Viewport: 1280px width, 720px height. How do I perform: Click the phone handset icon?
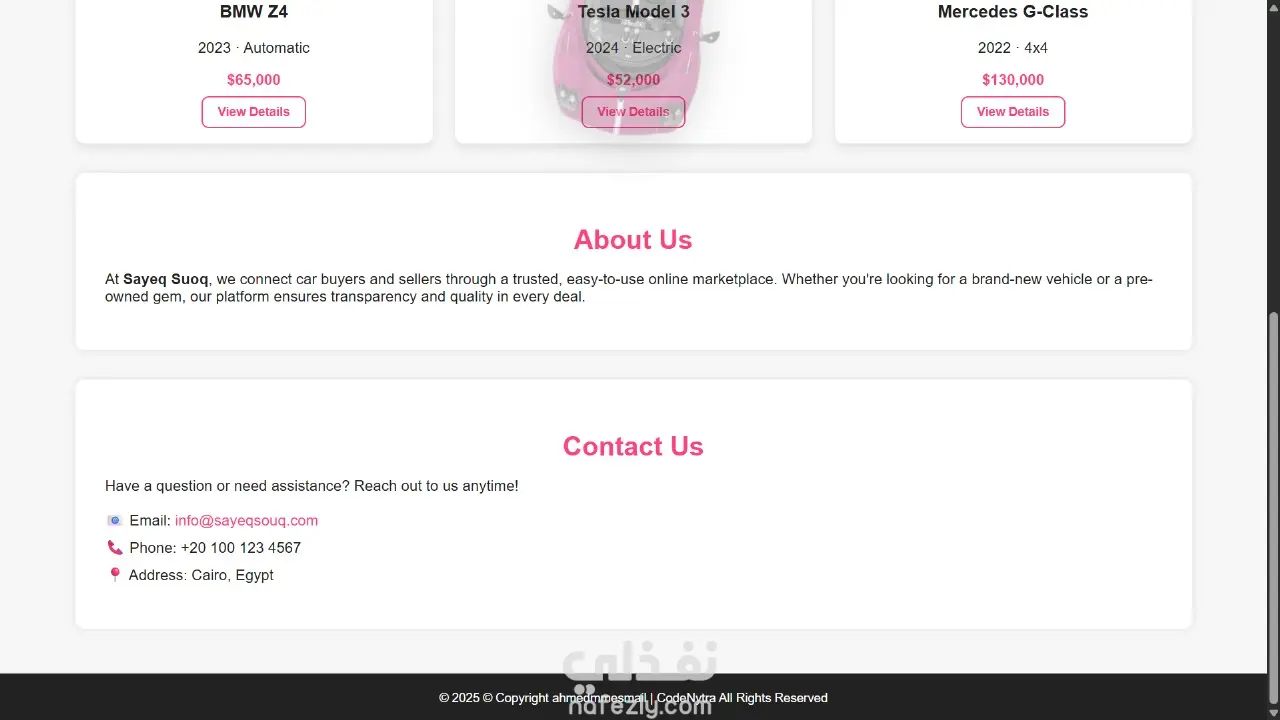(115, 548)
